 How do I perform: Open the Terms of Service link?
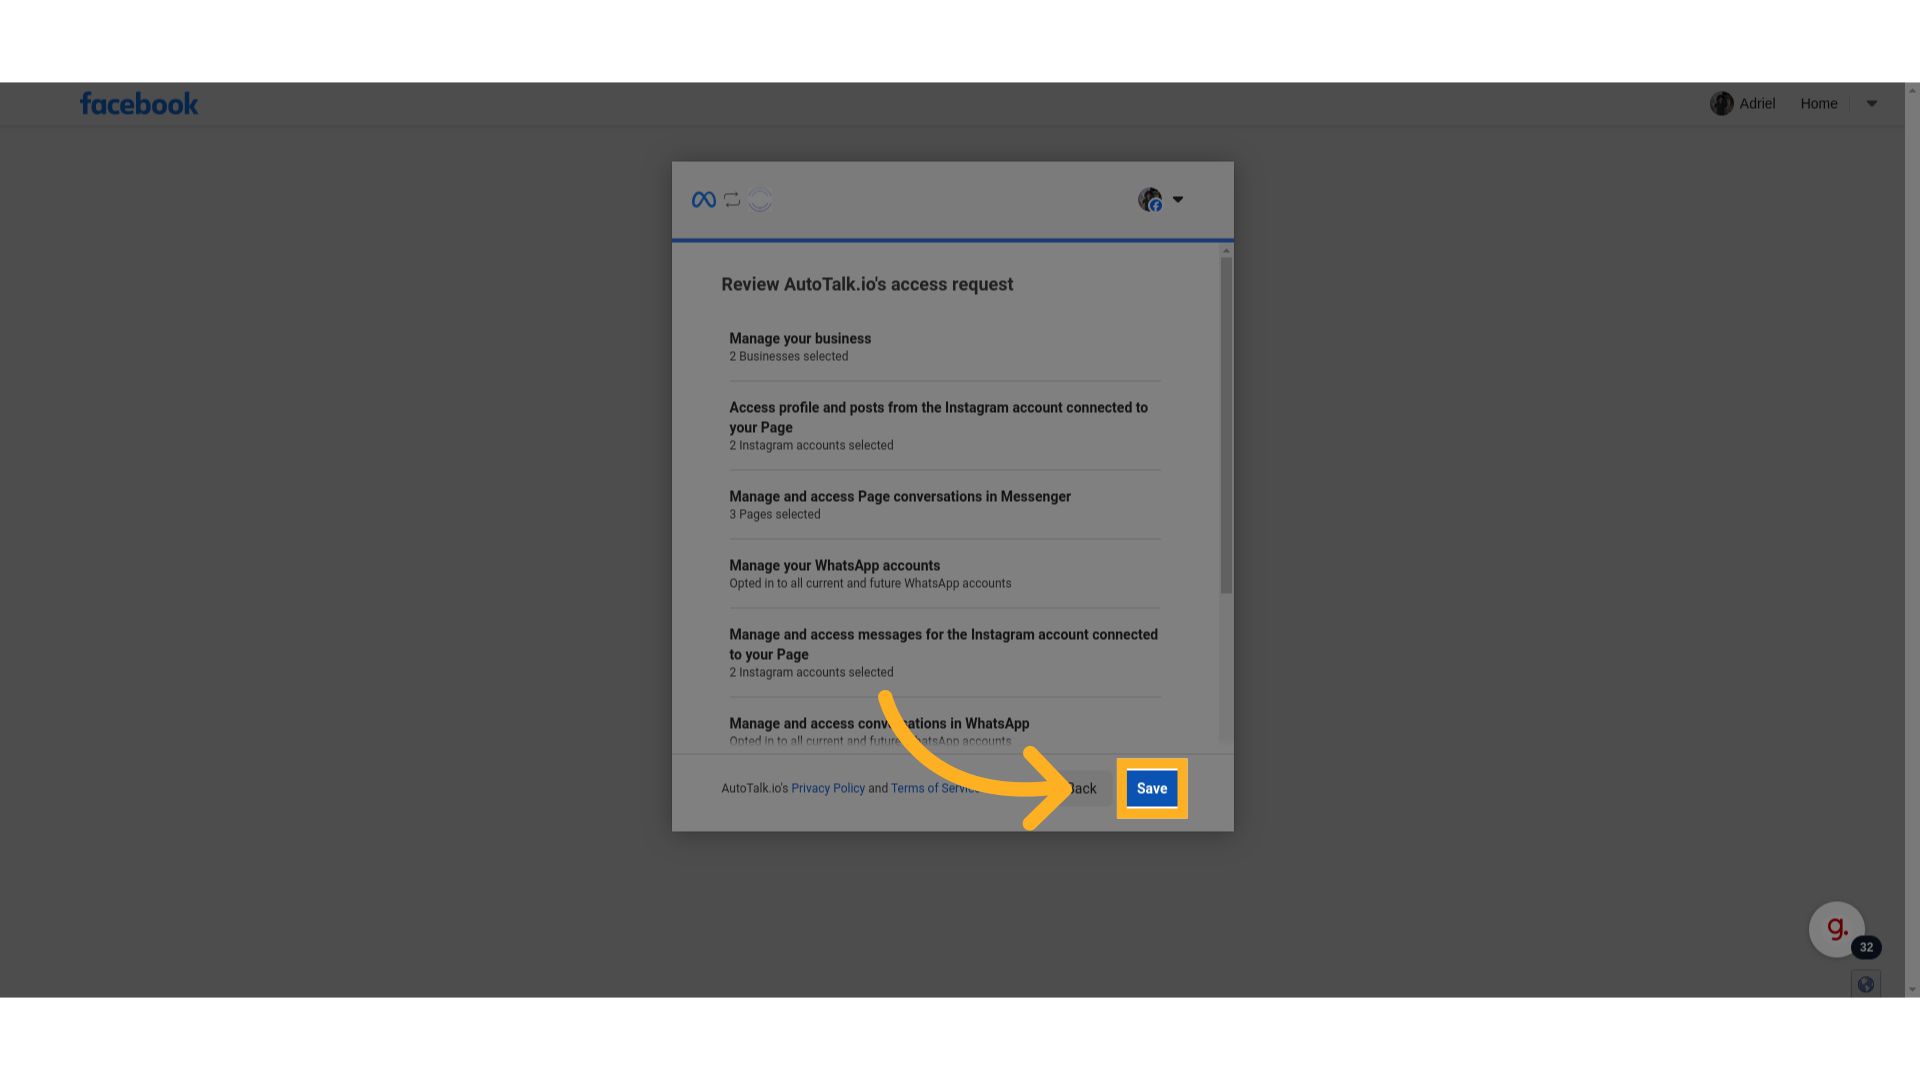936,789
